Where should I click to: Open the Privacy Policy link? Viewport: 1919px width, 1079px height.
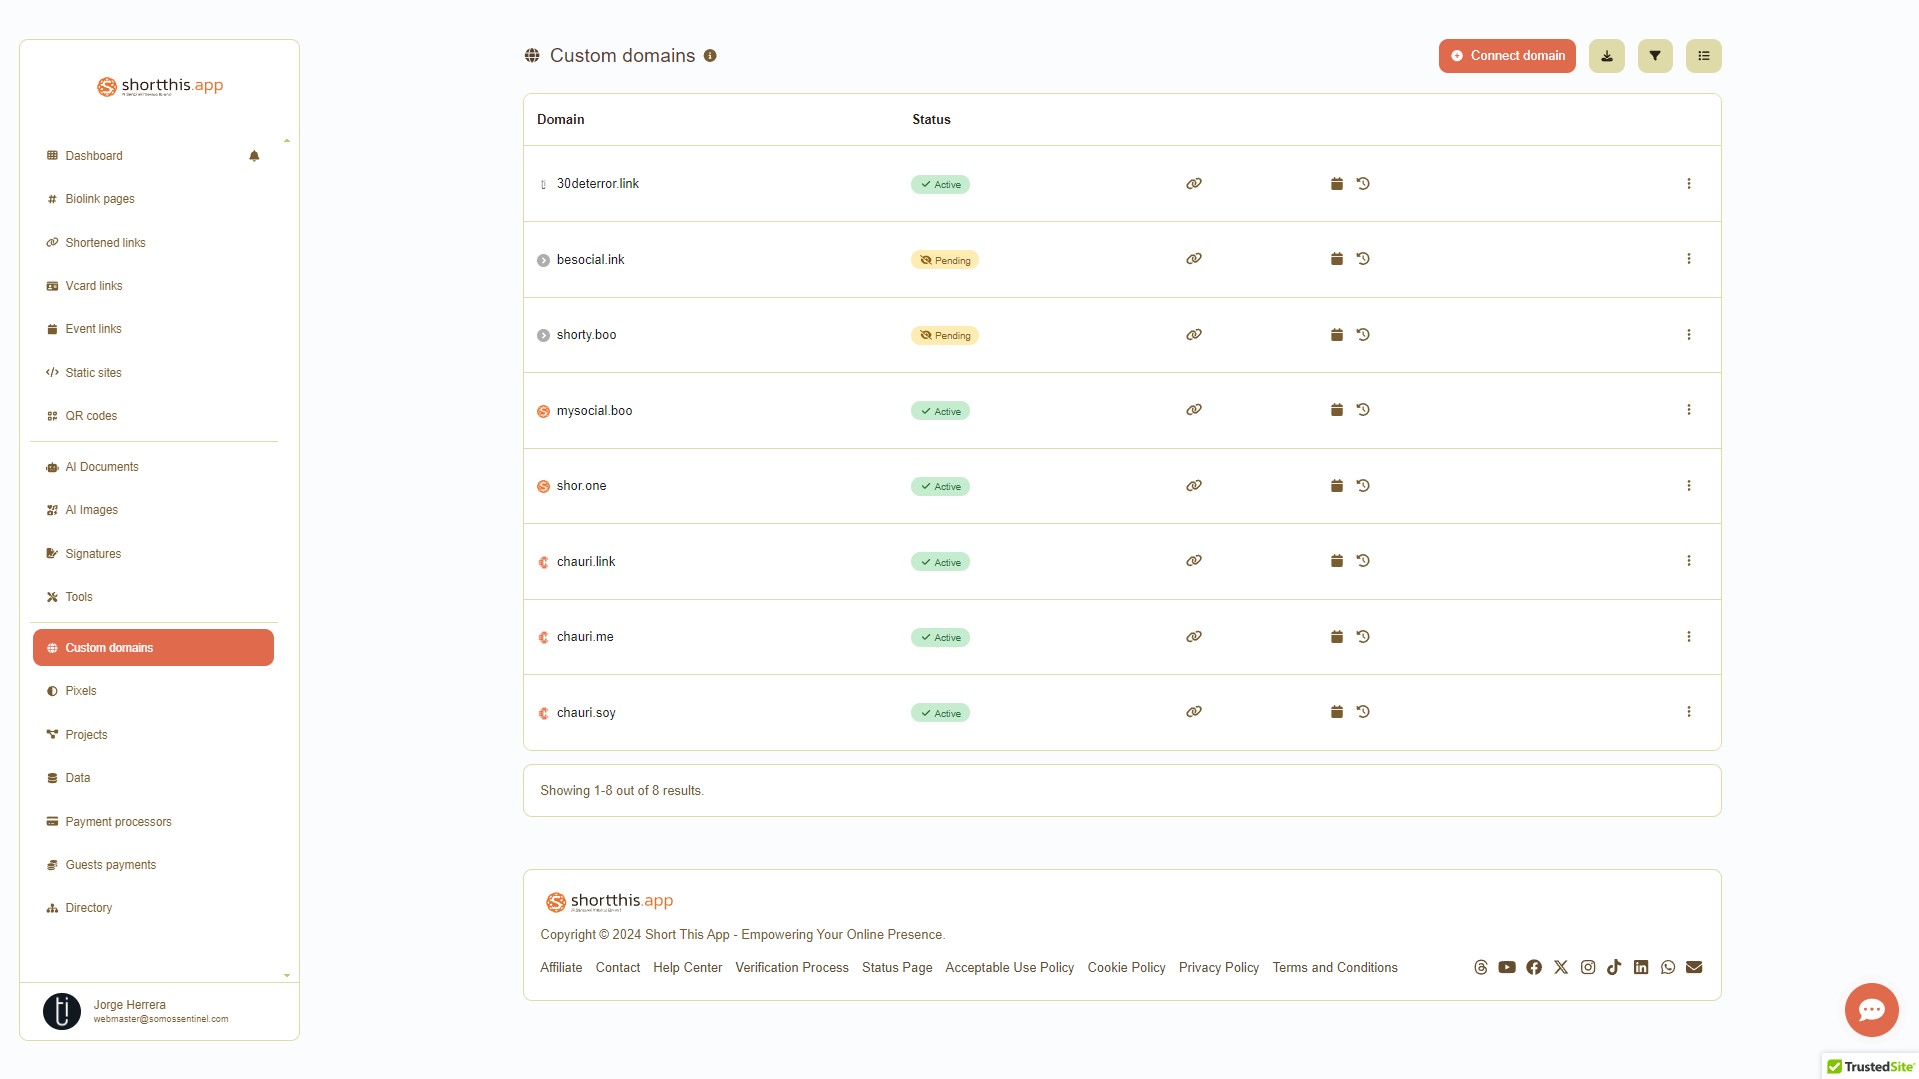1218,968
